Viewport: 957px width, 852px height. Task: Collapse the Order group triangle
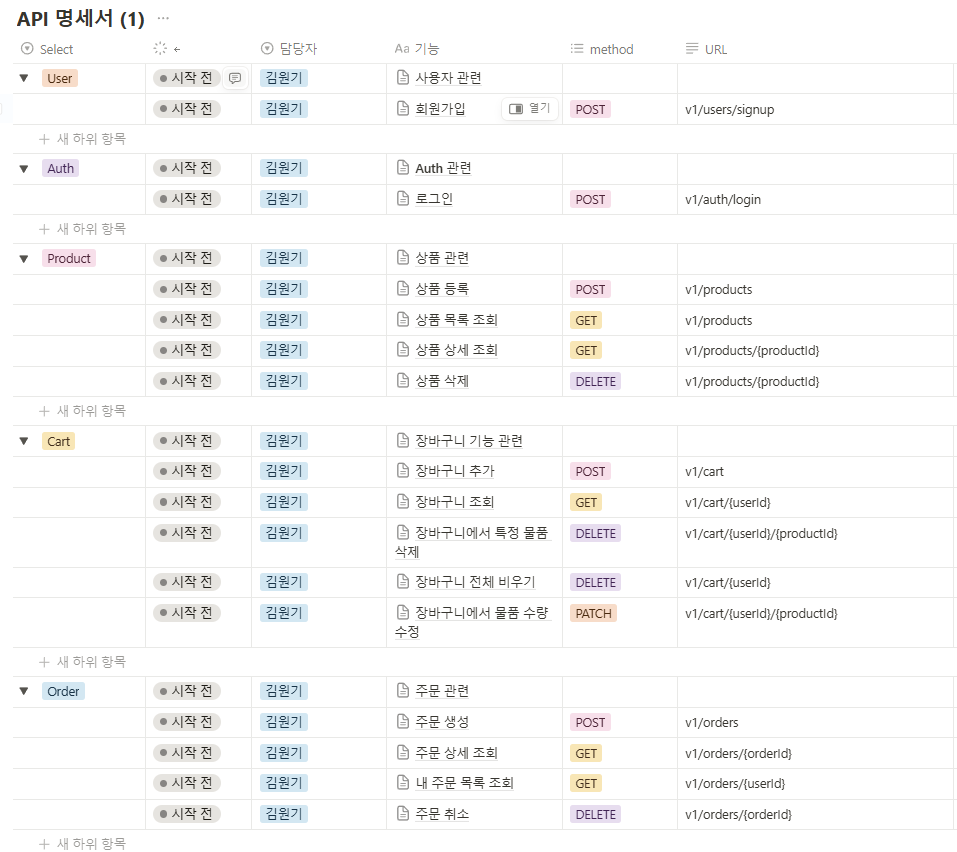(24, 691)
